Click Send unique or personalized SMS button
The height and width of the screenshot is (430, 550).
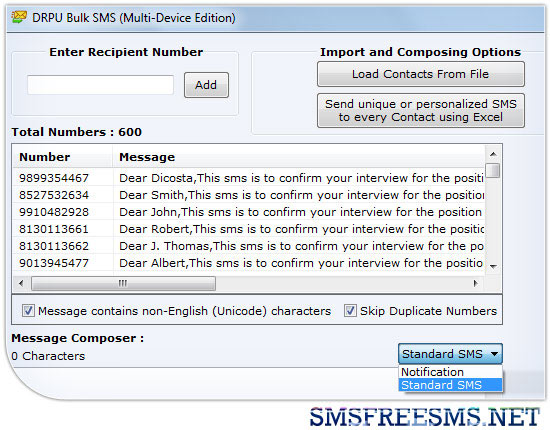coord(421,110)
